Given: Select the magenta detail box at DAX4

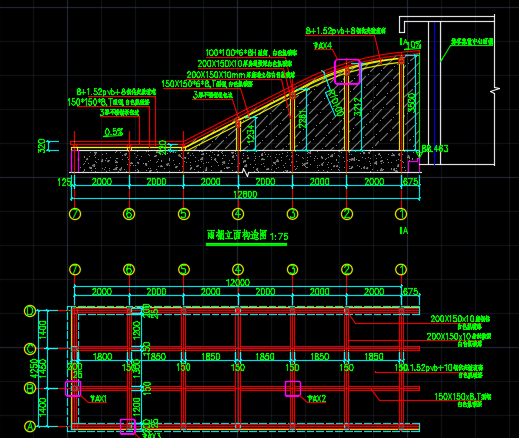Looking at the screenshot, I should coord(347,72).
